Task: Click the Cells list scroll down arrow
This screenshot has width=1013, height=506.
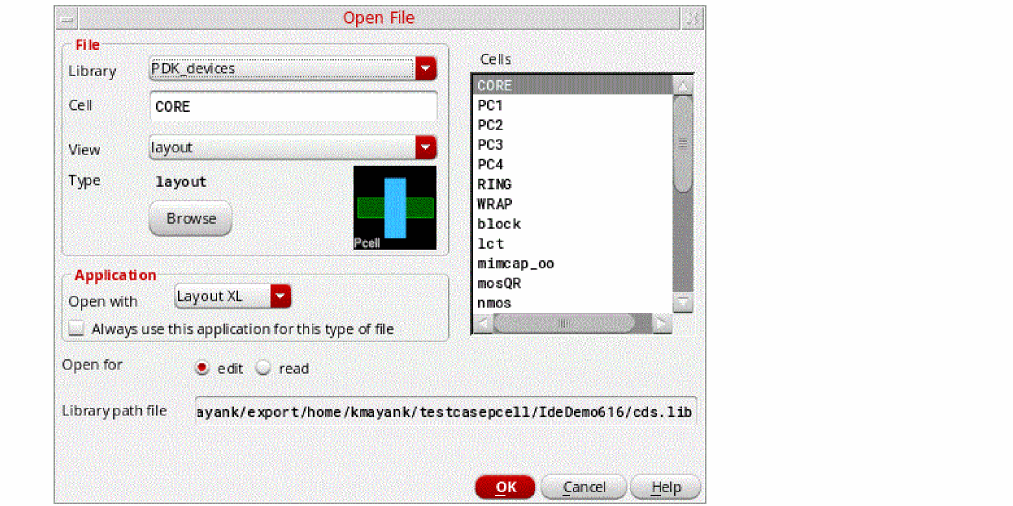Action: [x=682, y=302]
